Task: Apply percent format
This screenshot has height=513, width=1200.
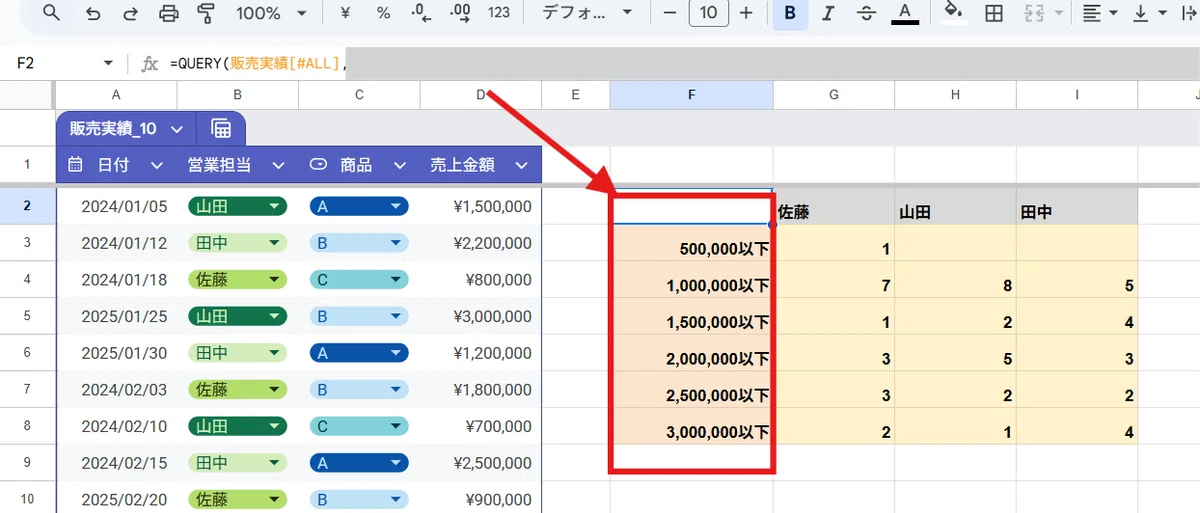Action: click(x=383, y=13)
